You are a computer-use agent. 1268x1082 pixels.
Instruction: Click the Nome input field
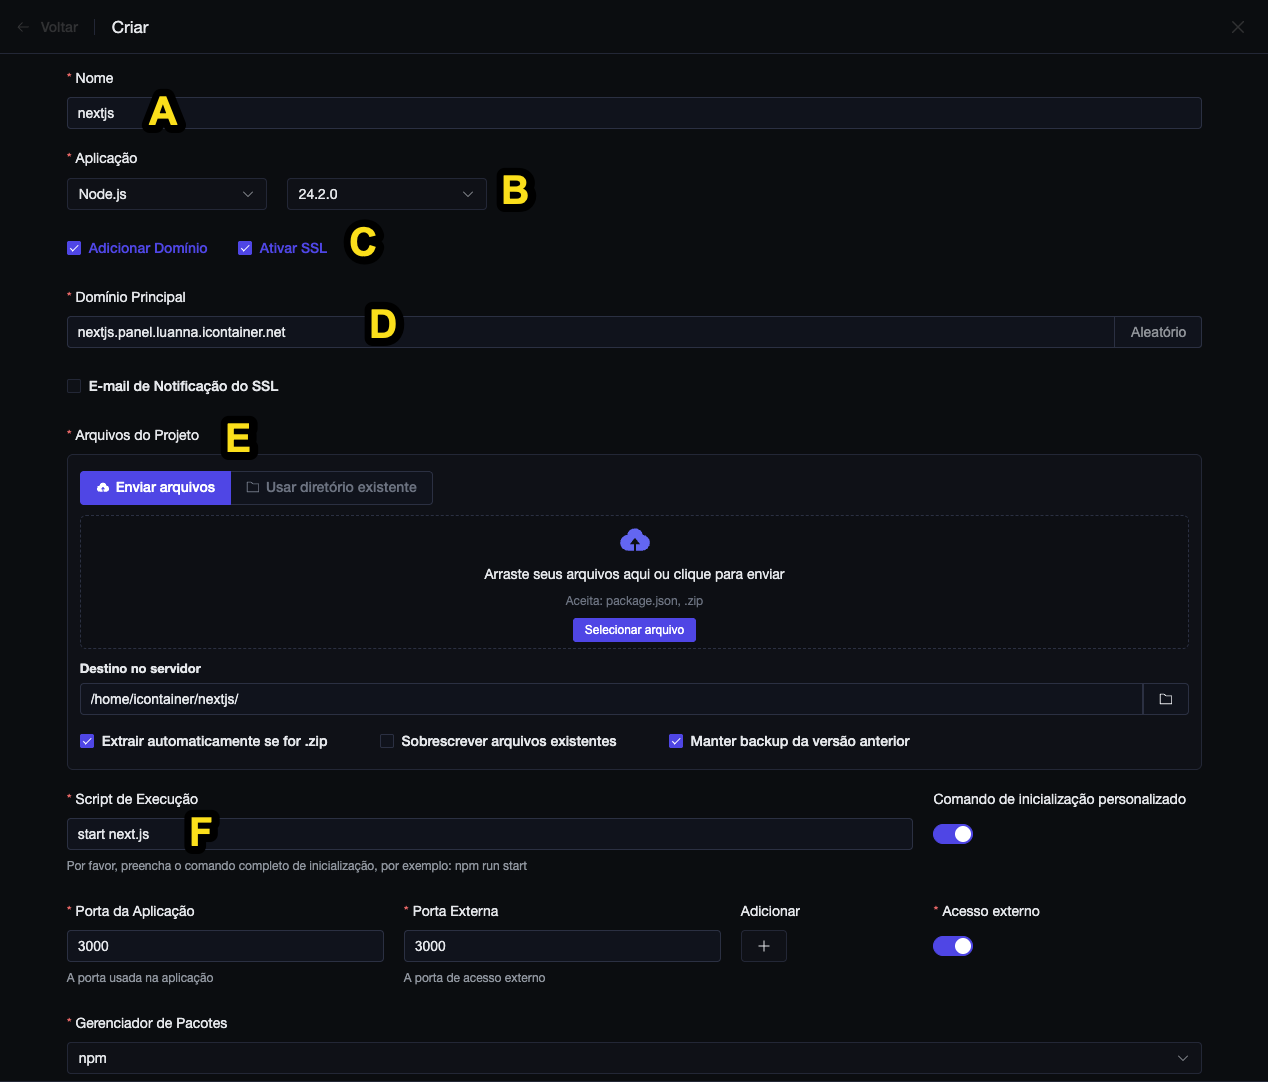(634, 113)
